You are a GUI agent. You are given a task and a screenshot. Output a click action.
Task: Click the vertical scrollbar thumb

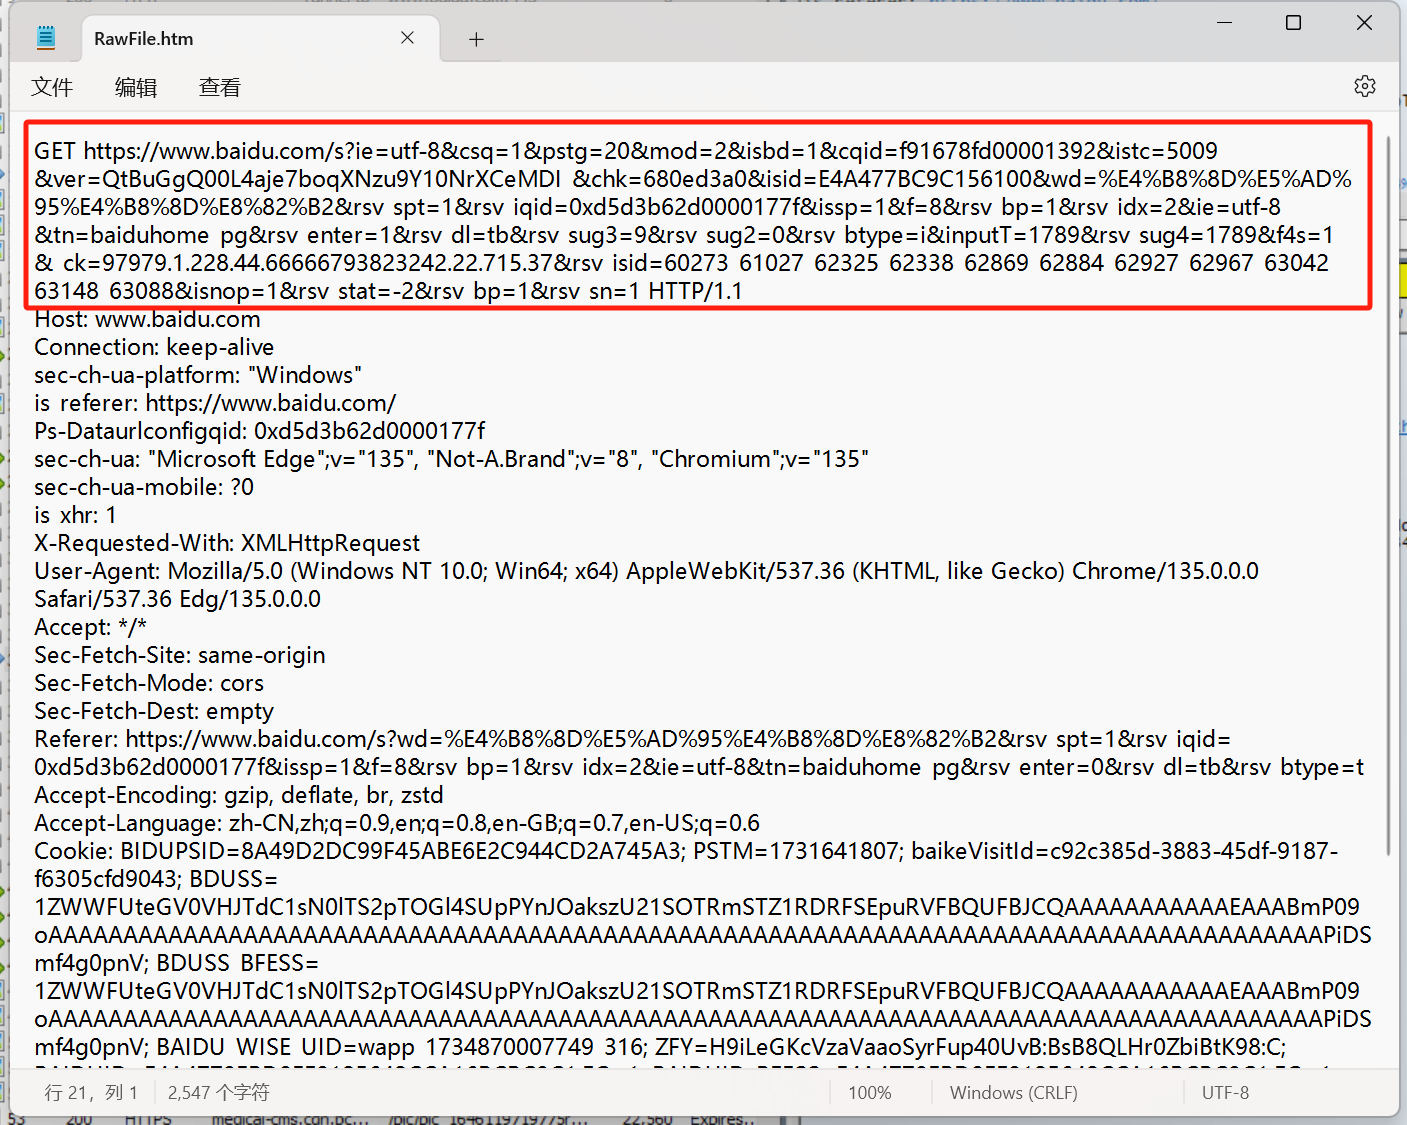point(1389,495)
